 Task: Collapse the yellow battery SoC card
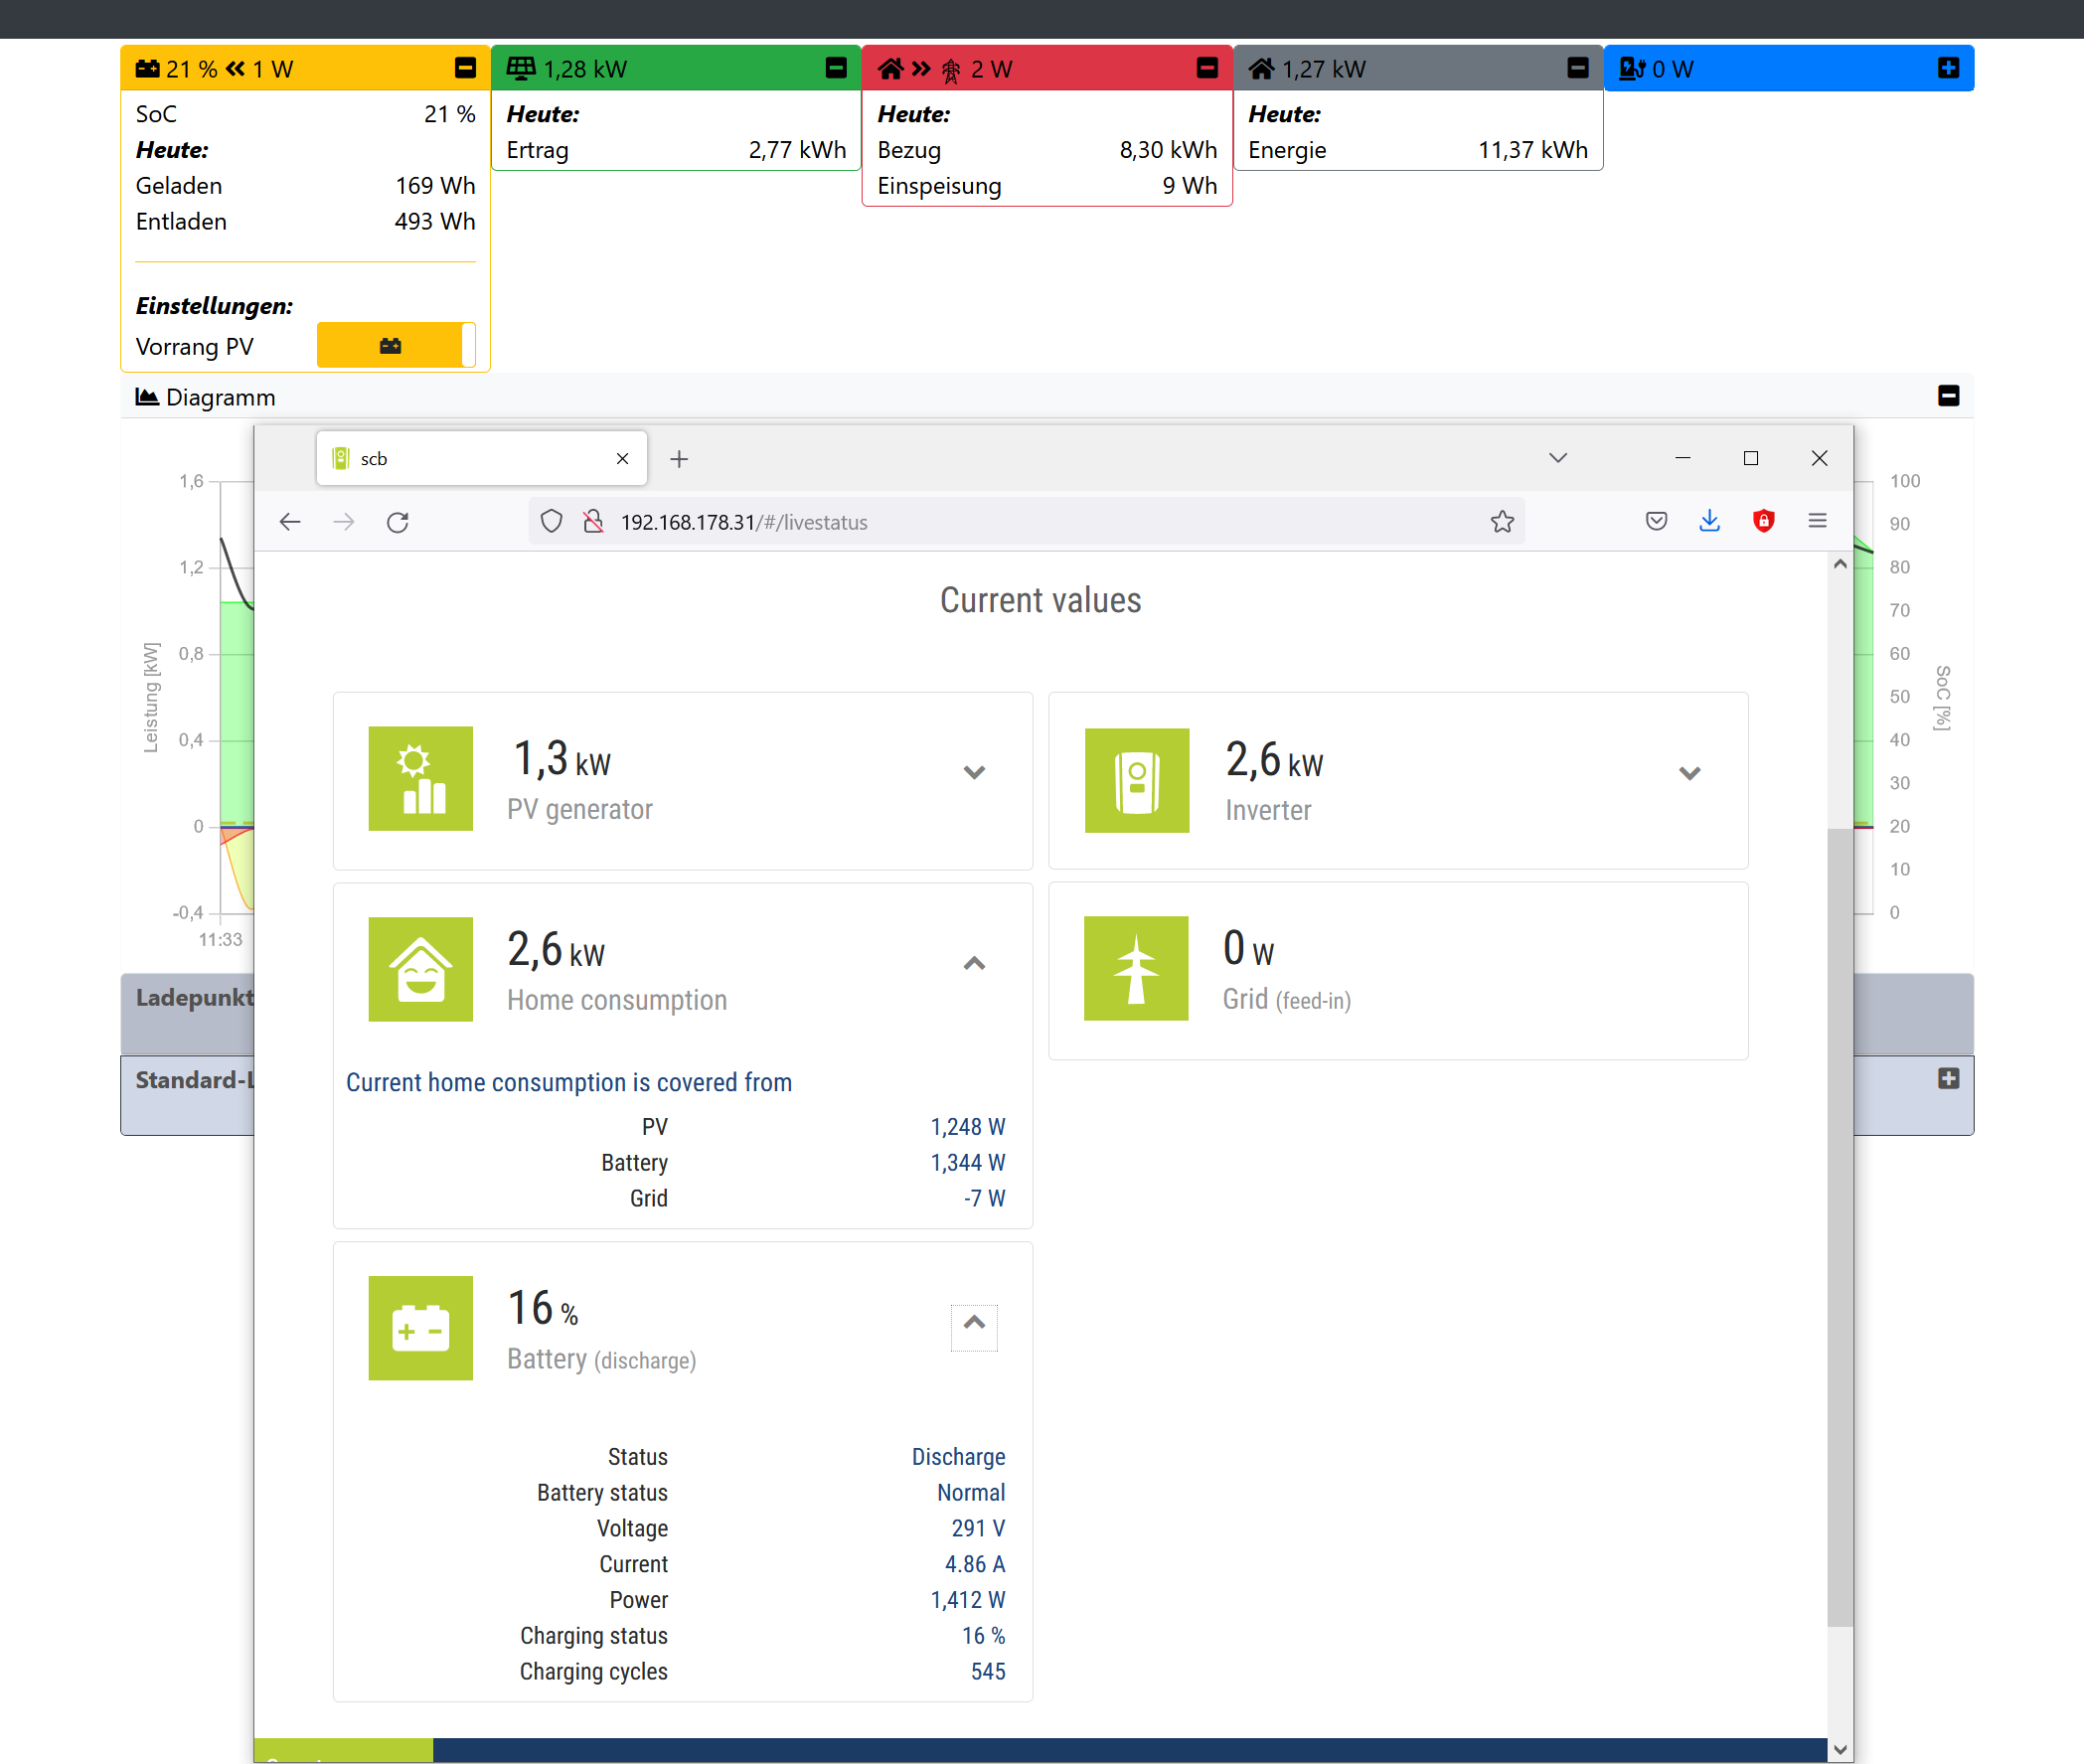pyautogui.click(x=465, y=68)
